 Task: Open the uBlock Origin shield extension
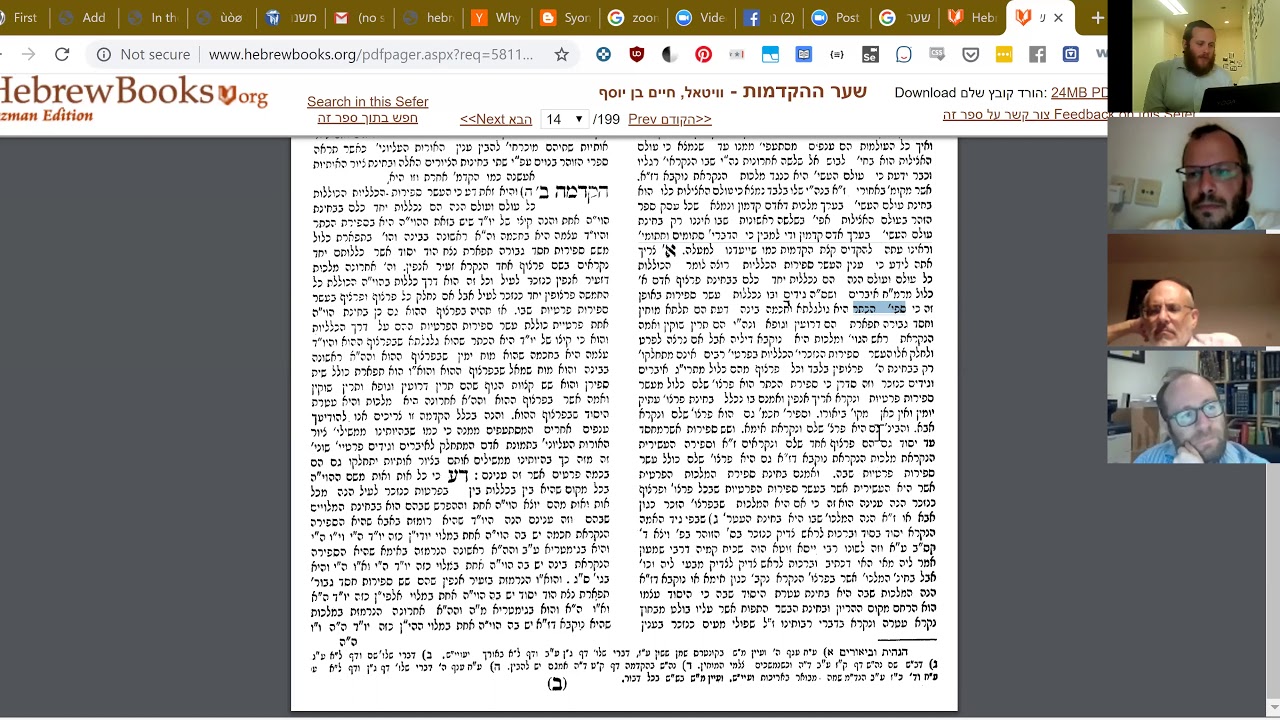(x=637, y=55)
